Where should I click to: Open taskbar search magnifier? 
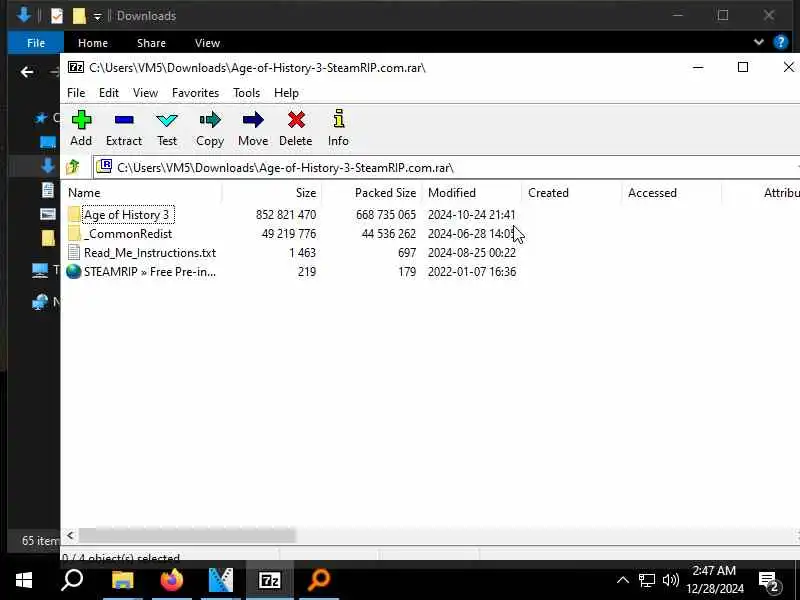coord(72,580)
